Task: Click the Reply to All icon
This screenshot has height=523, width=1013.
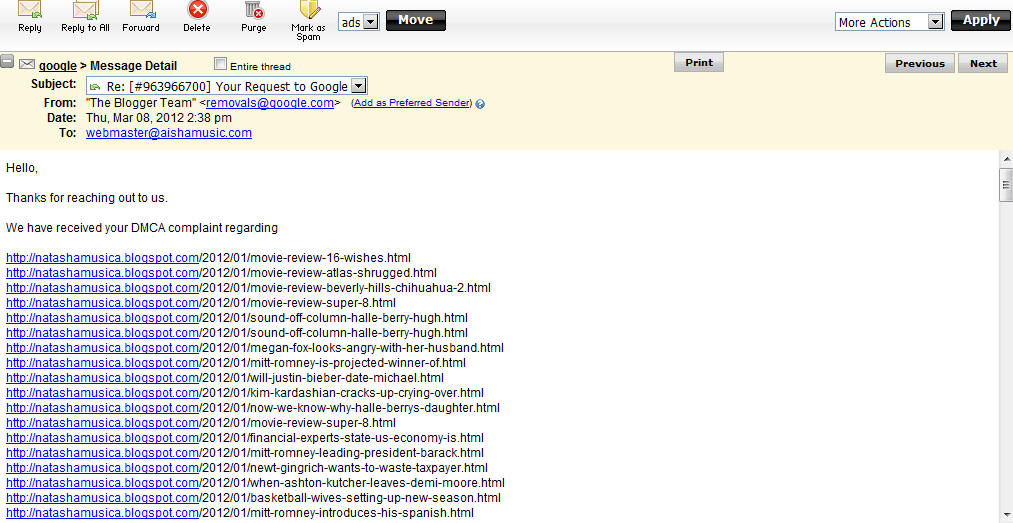Action: (85, 10)
